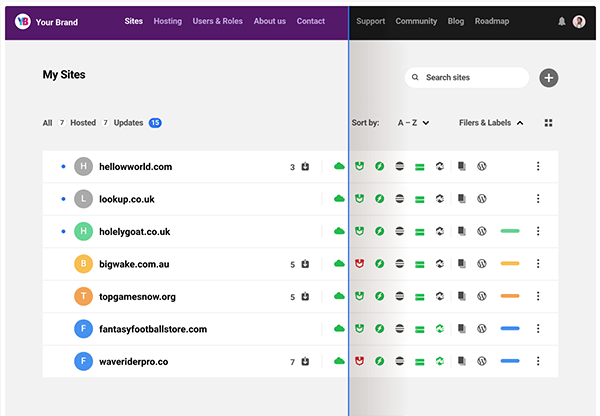Open the user profile avatar

coord(579,21)
